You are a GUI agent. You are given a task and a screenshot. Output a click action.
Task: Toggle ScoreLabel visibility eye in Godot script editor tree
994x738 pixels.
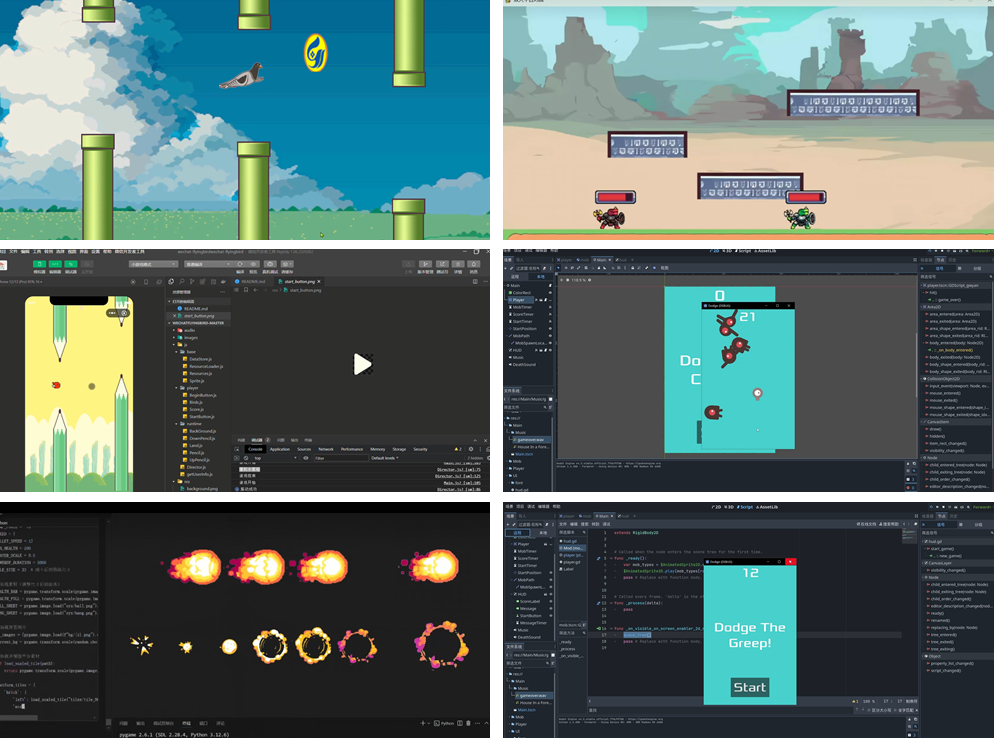(550, 601)
